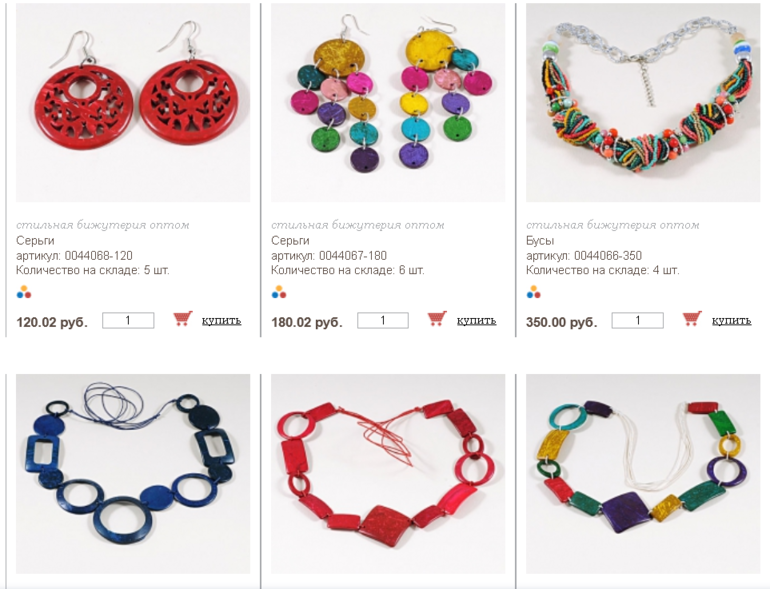Click the Бусы product title

[x=540, y=240]
